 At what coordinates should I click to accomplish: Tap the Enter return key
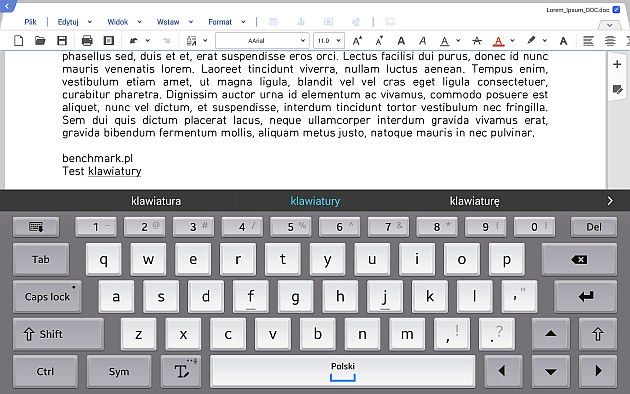[585, 297]
